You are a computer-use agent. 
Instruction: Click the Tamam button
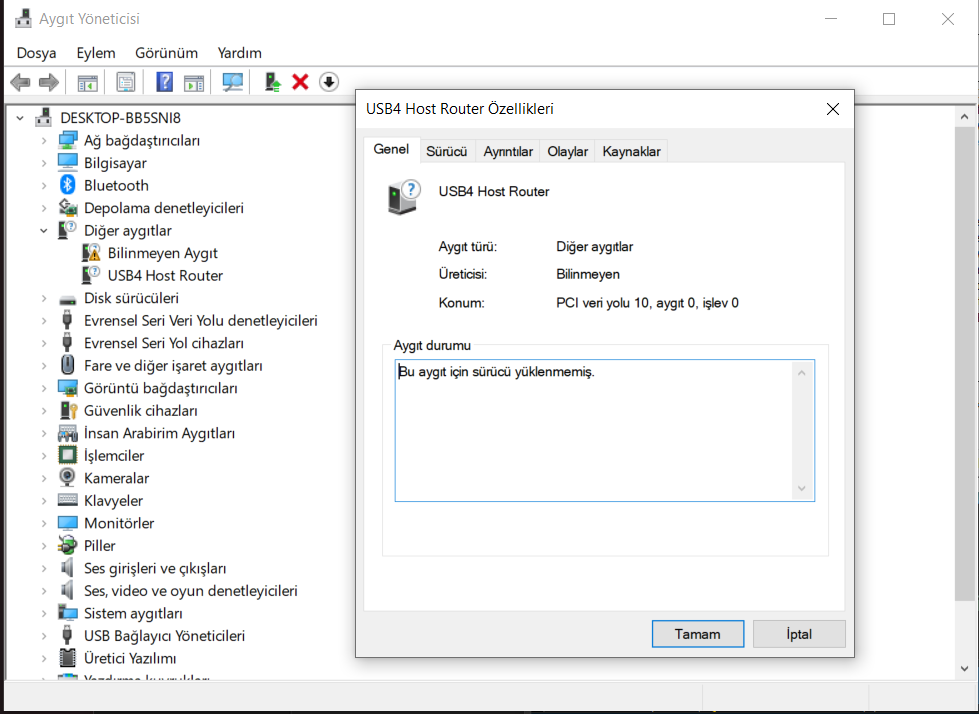697,634
